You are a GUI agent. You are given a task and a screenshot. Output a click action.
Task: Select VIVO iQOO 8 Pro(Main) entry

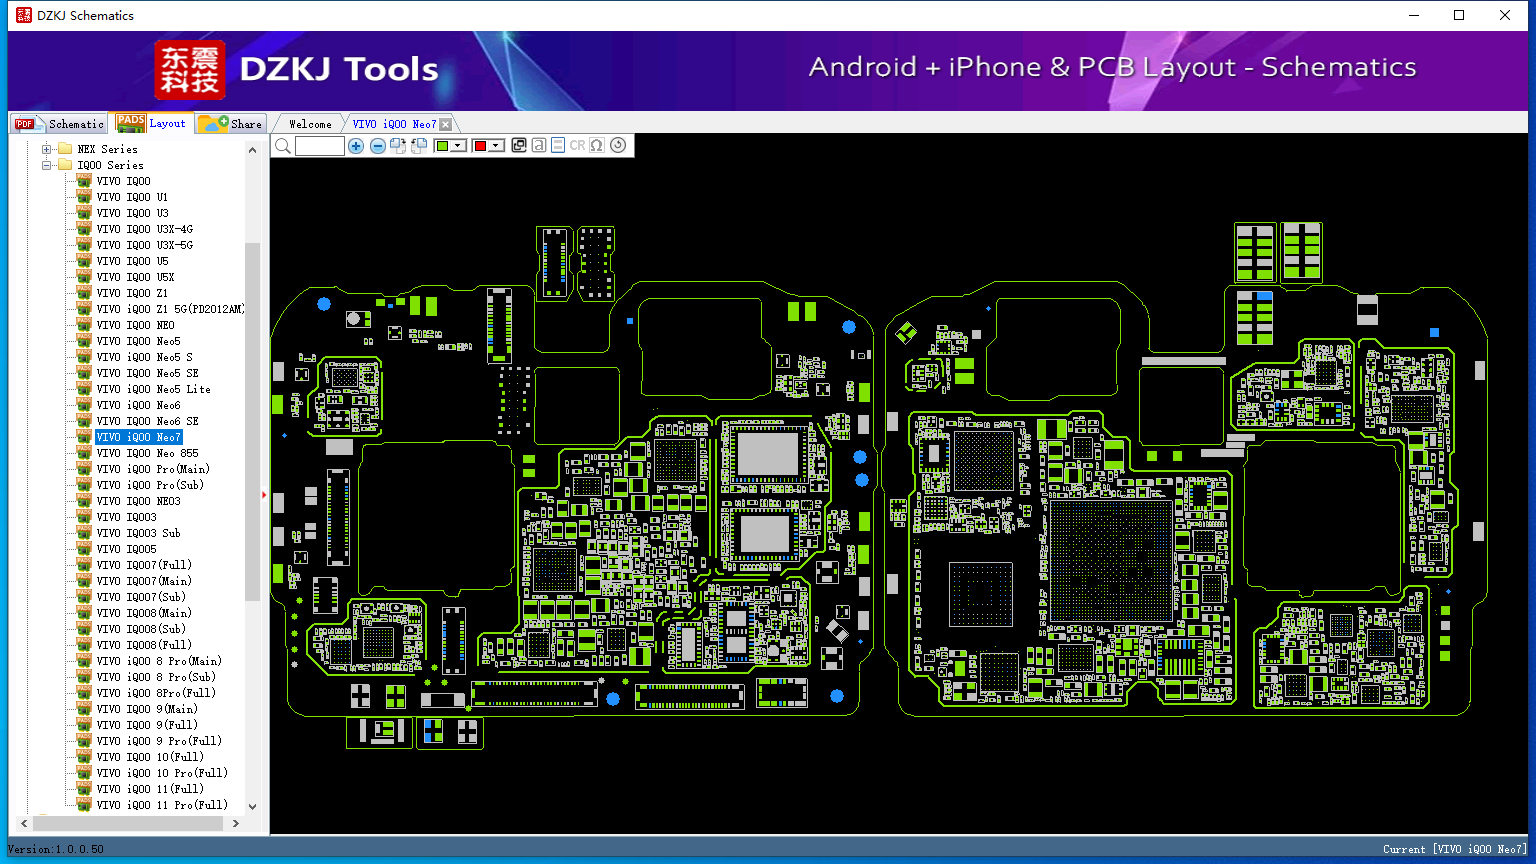(159, 661)
